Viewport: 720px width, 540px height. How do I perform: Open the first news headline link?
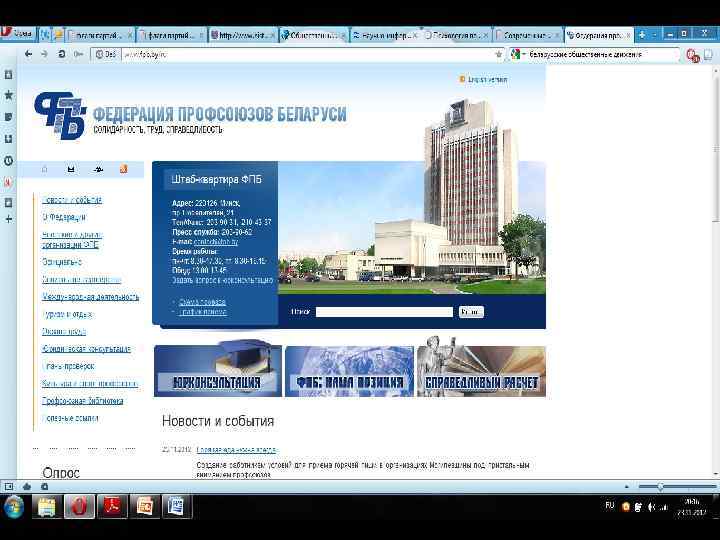tap(237, 450)
